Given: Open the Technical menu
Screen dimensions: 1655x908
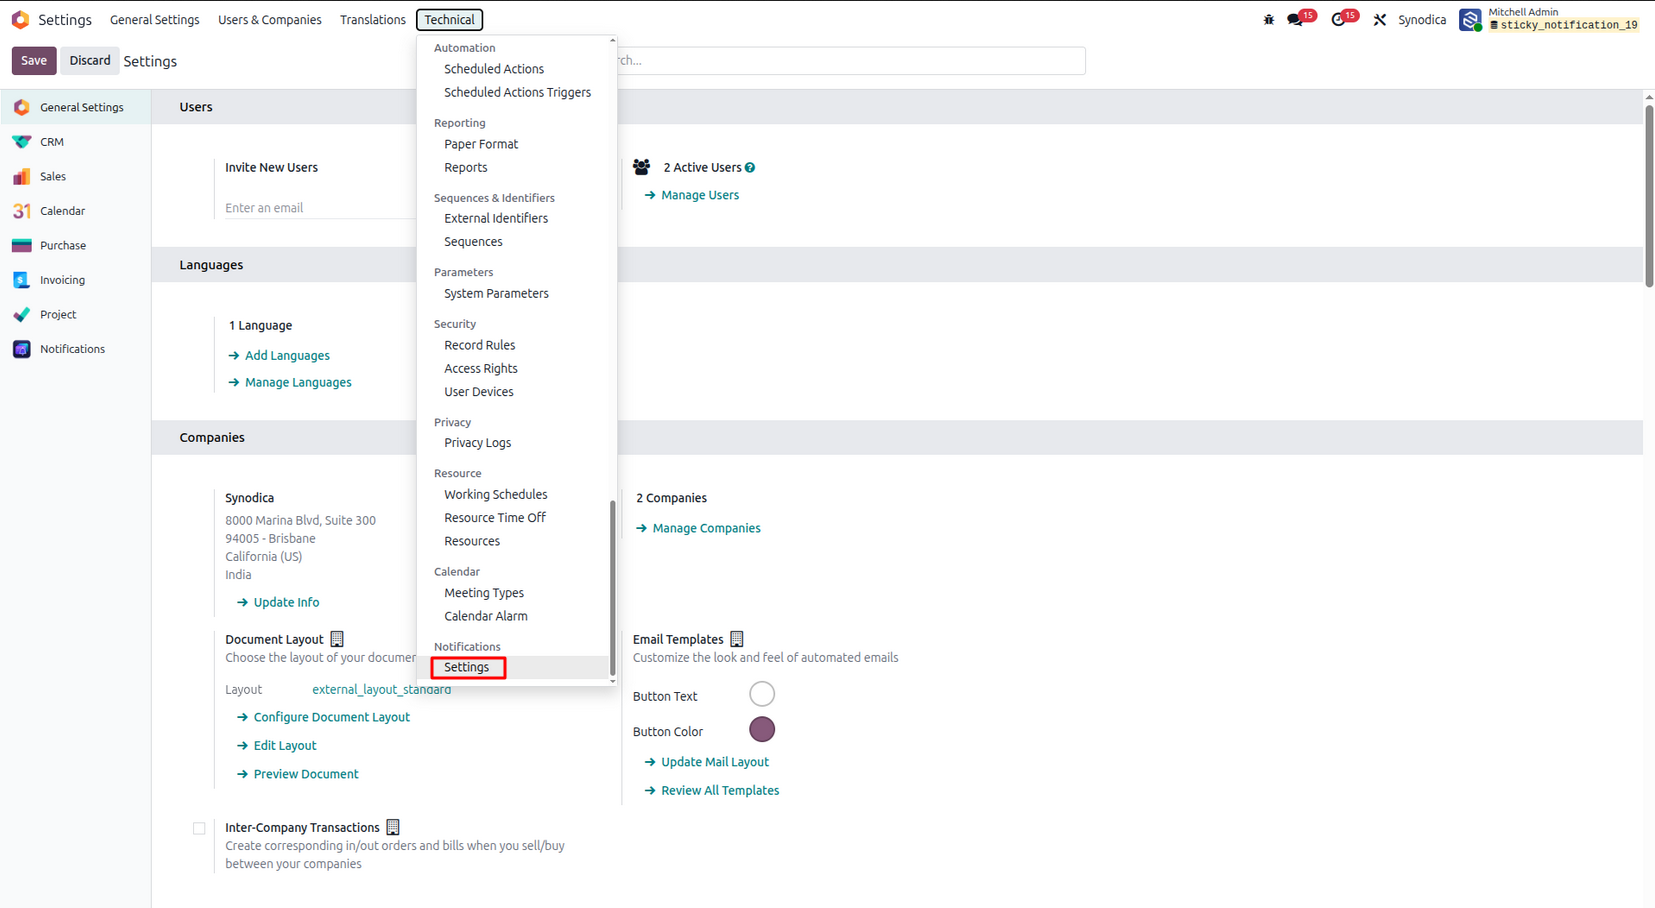Looking at the screenshot, I should 450,20.
